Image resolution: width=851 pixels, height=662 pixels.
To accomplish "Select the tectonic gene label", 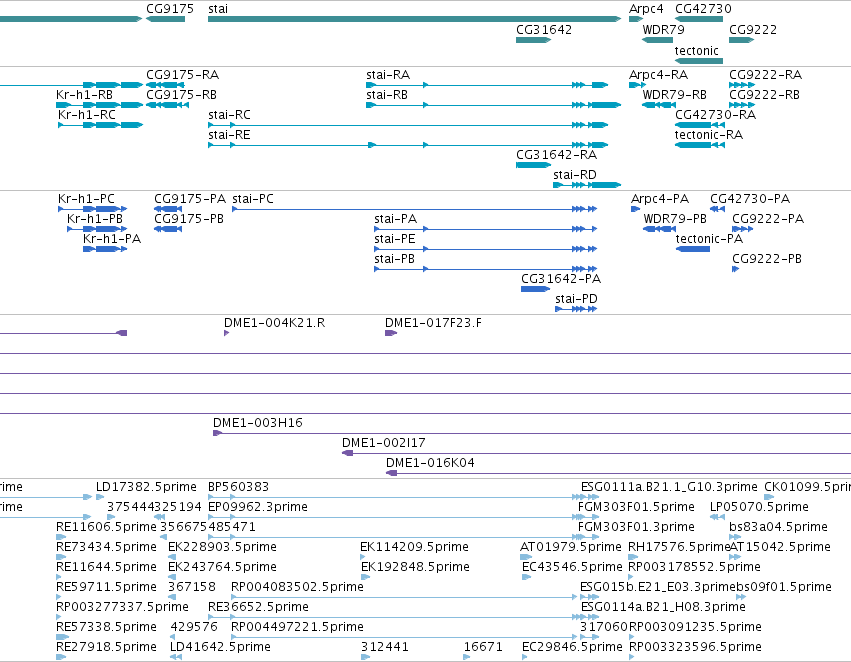I will click(696, 50).
